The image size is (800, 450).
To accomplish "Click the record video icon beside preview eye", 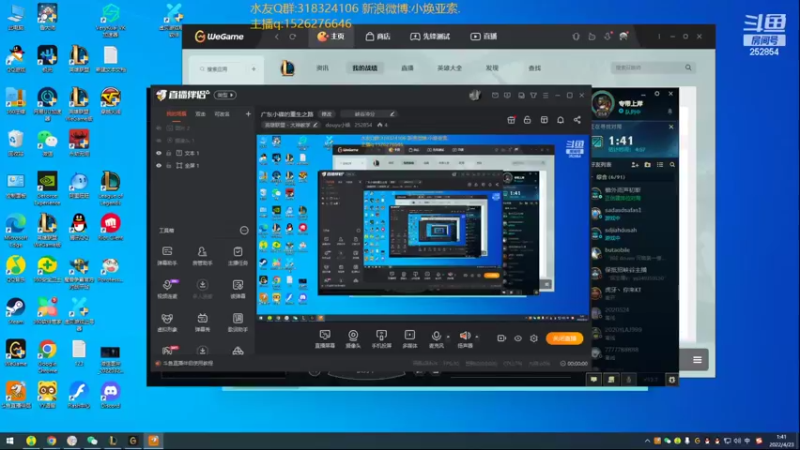I will [501, 338].
